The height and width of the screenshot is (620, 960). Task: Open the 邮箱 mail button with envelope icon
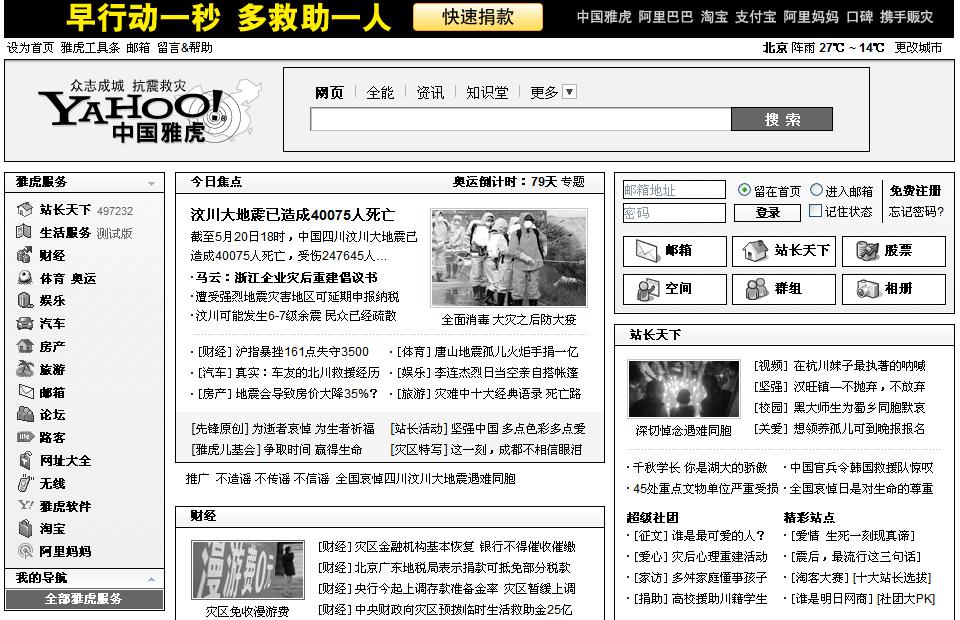(x=675, y=251)
